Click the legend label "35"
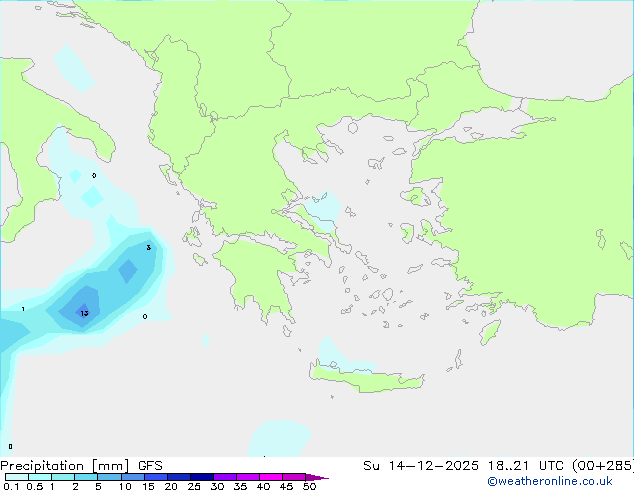Viewport: 634px width, 490px height. [x=240, y=486]
